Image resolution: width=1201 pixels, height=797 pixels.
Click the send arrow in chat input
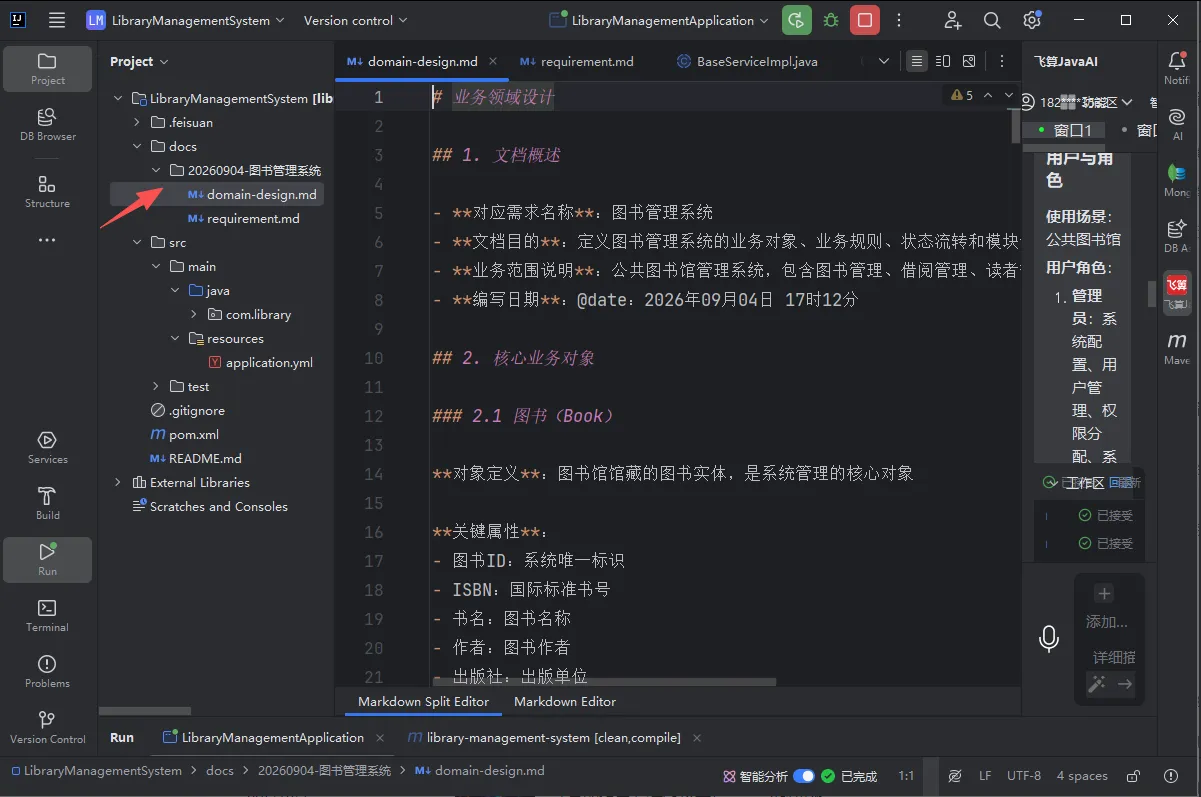pyautogui.click(x=1125, y=684)
